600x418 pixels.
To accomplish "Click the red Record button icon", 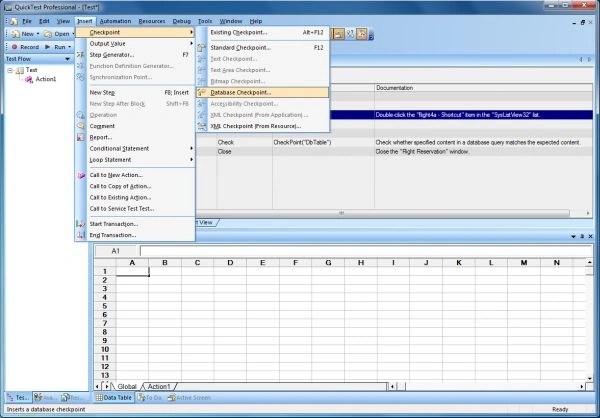I will 15,47.
